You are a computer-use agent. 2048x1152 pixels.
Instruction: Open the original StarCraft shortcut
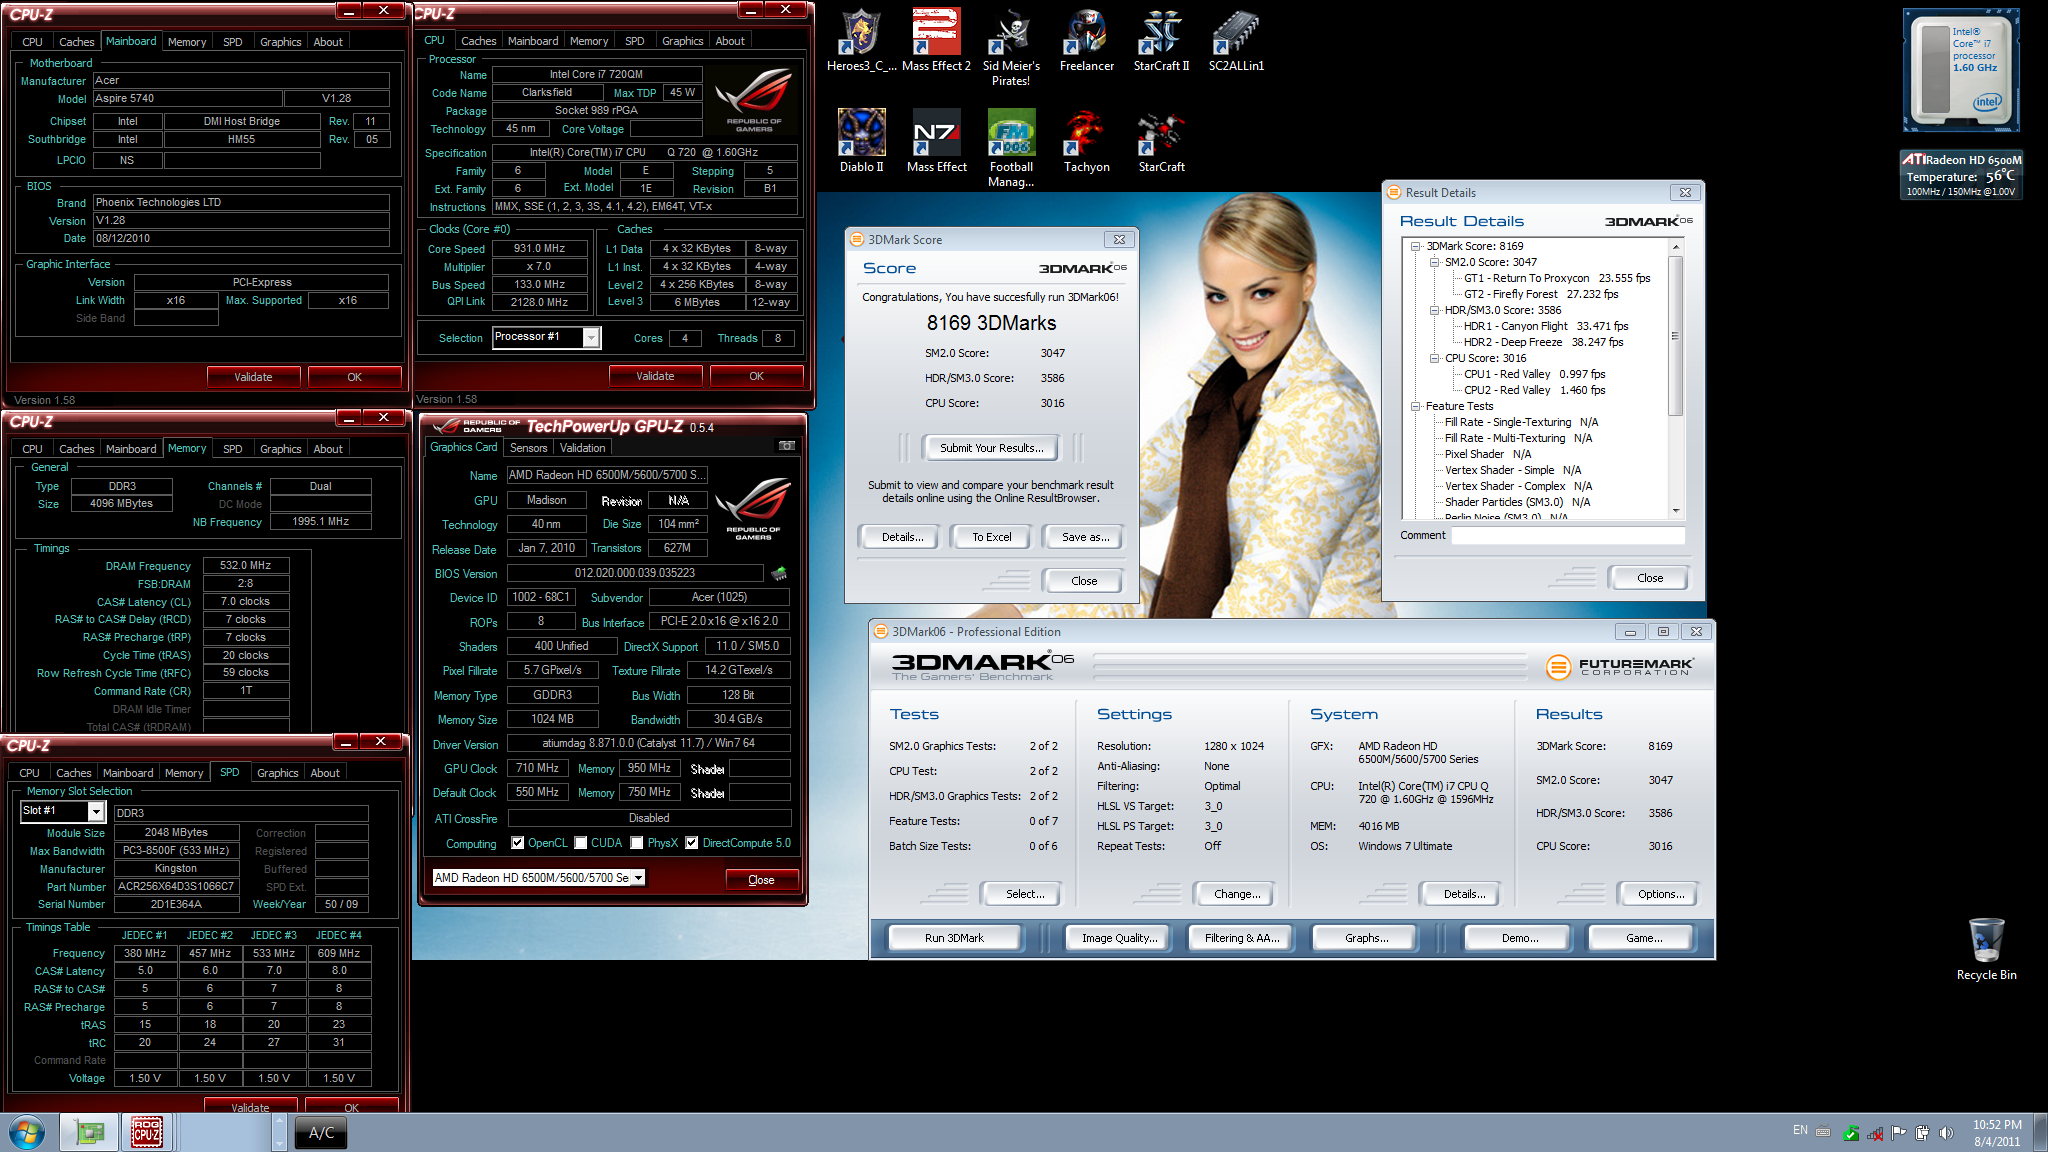pyautogui.click(x=1161, y=141)
